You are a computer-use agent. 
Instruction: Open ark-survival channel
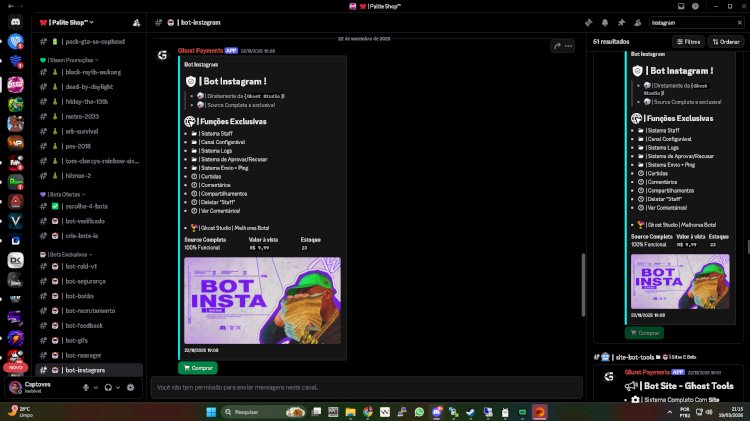(89, 131)
